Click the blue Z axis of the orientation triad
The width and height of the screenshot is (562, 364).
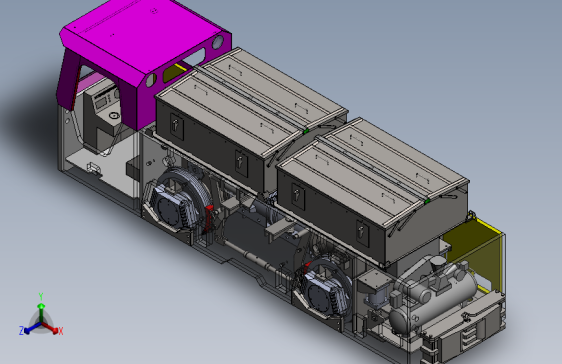coord(29,329)
